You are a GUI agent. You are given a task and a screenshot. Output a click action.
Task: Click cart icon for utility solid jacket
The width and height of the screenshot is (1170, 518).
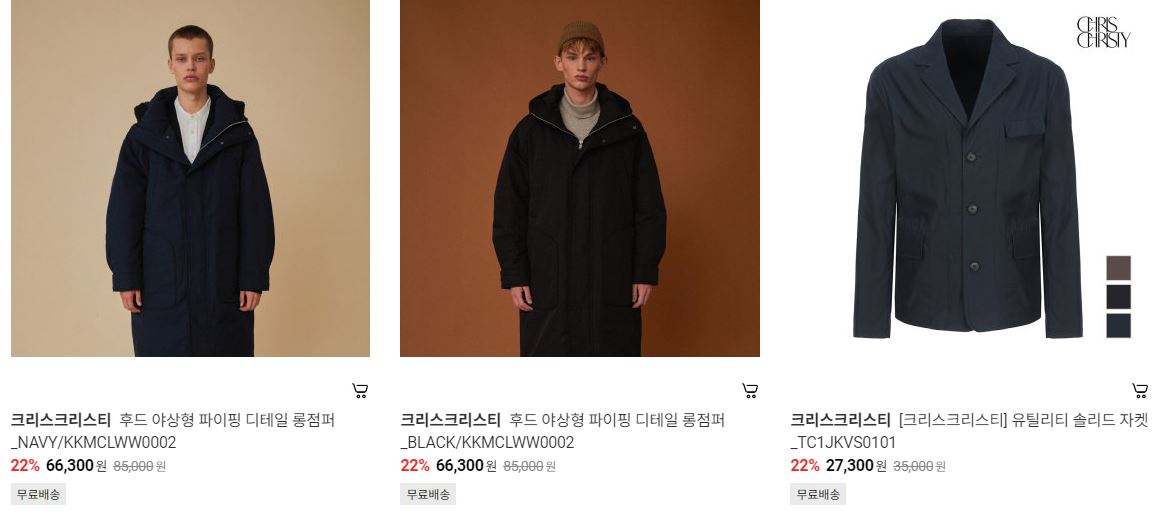pyautogui.click(x=1139, y=390)
